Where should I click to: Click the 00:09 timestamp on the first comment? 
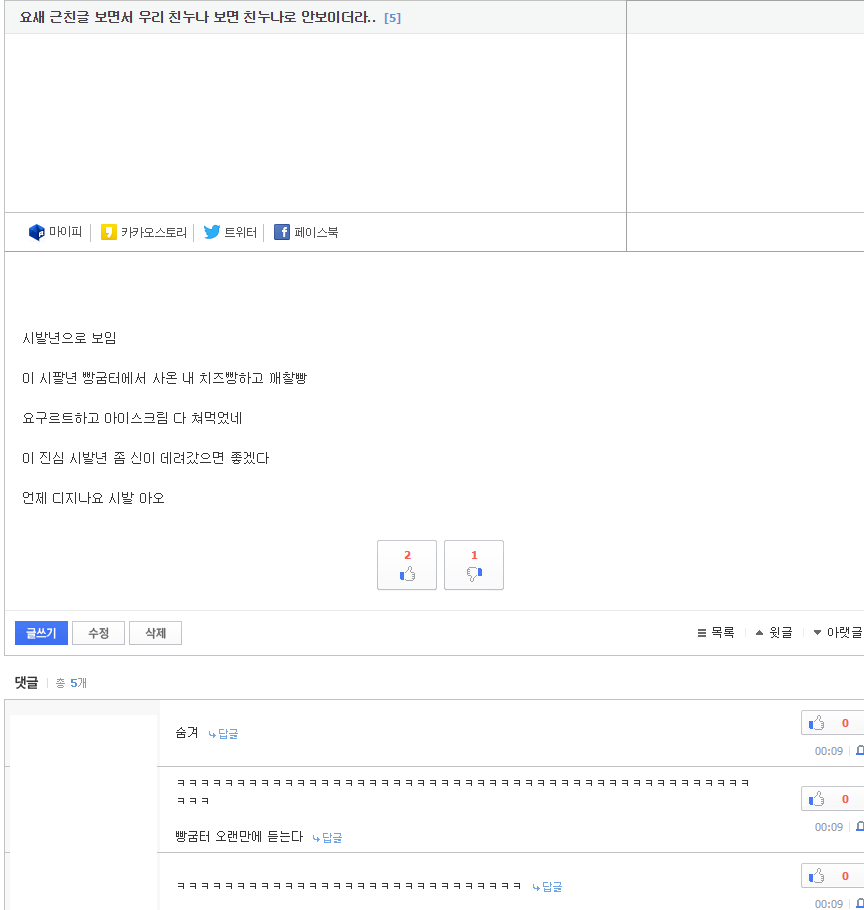829,751
